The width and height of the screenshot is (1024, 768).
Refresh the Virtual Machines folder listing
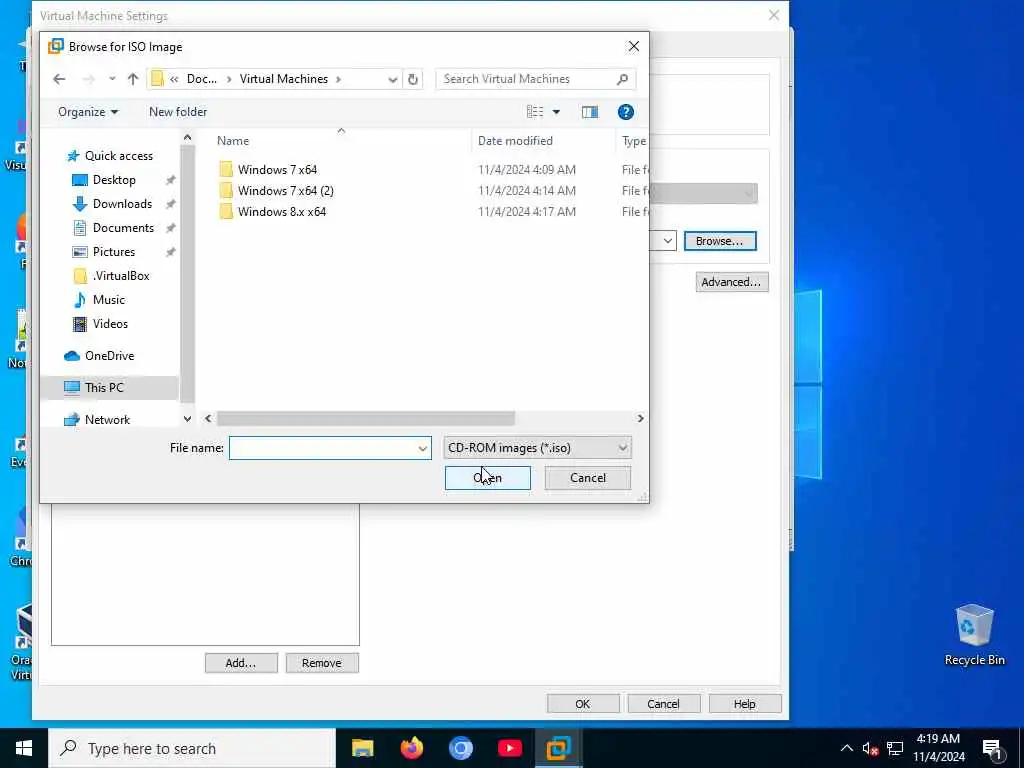(x=413, y=79)
